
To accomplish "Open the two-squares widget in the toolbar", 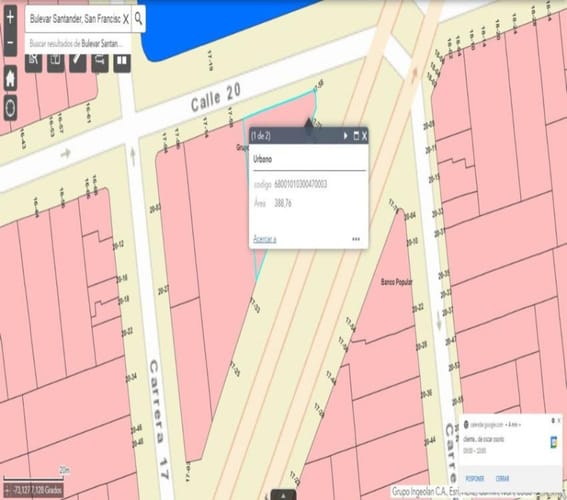I will pos(122,61).
